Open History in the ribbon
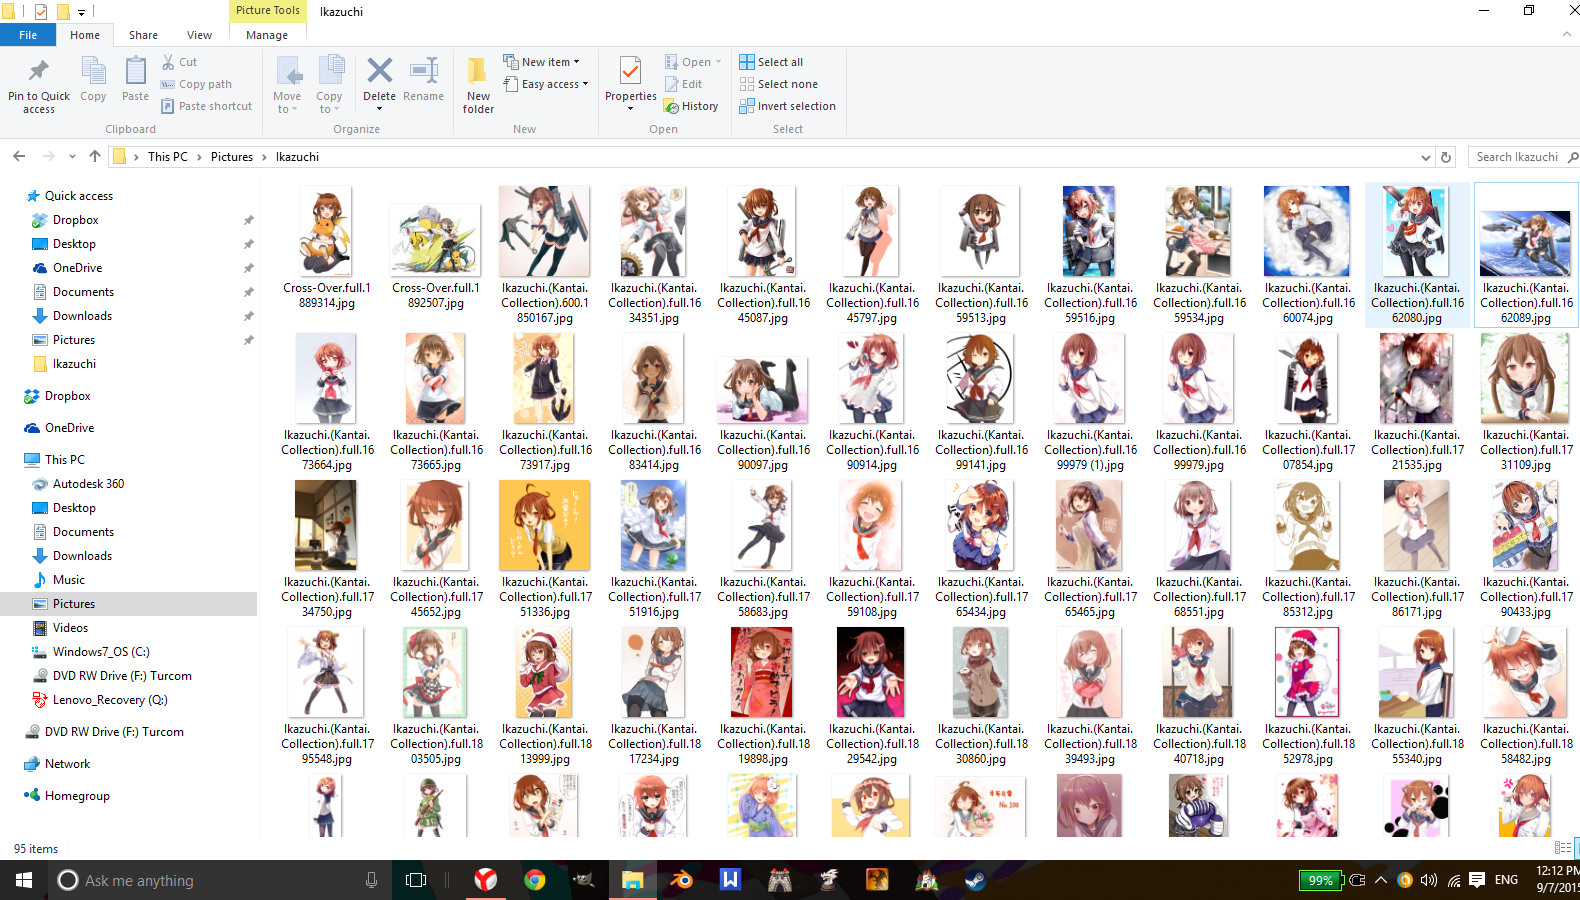This screenshot has height=900, width=1580. [x=691, y=106]
